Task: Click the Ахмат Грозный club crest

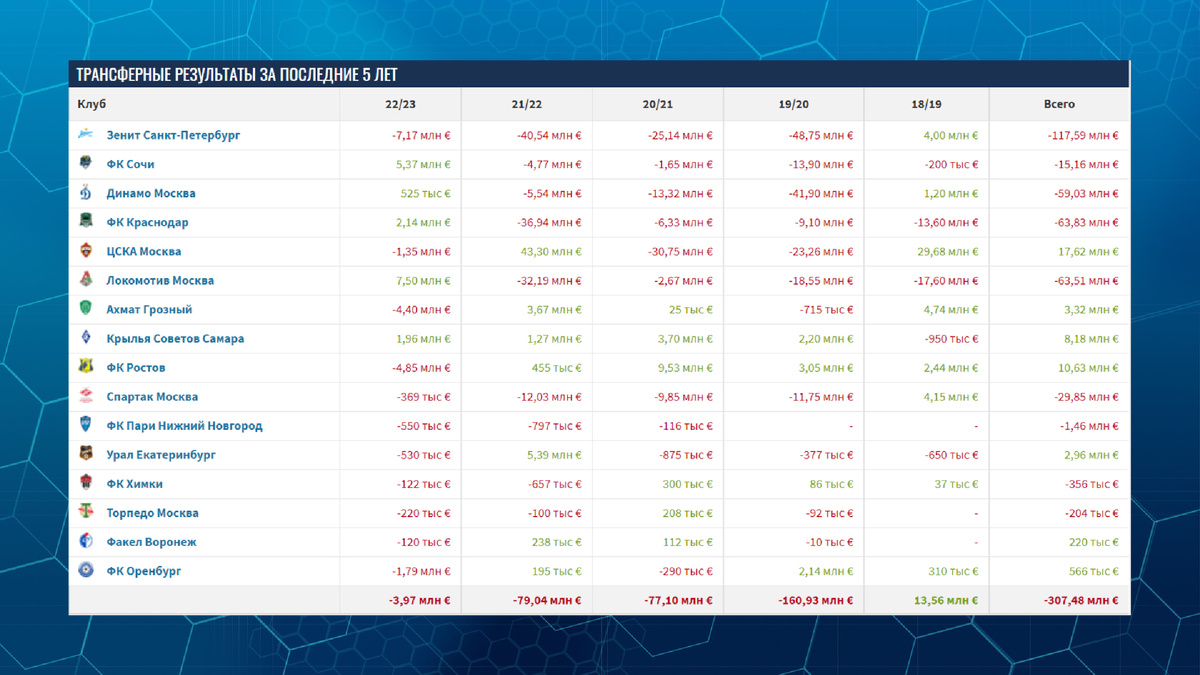Action: (x=86, y=309)
